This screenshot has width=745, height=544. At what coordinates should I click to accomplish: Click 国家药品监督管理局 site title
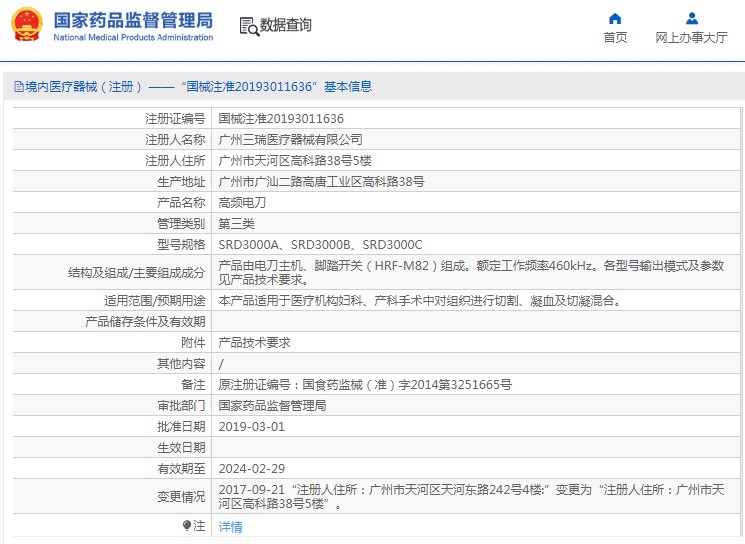coord(133,20)
